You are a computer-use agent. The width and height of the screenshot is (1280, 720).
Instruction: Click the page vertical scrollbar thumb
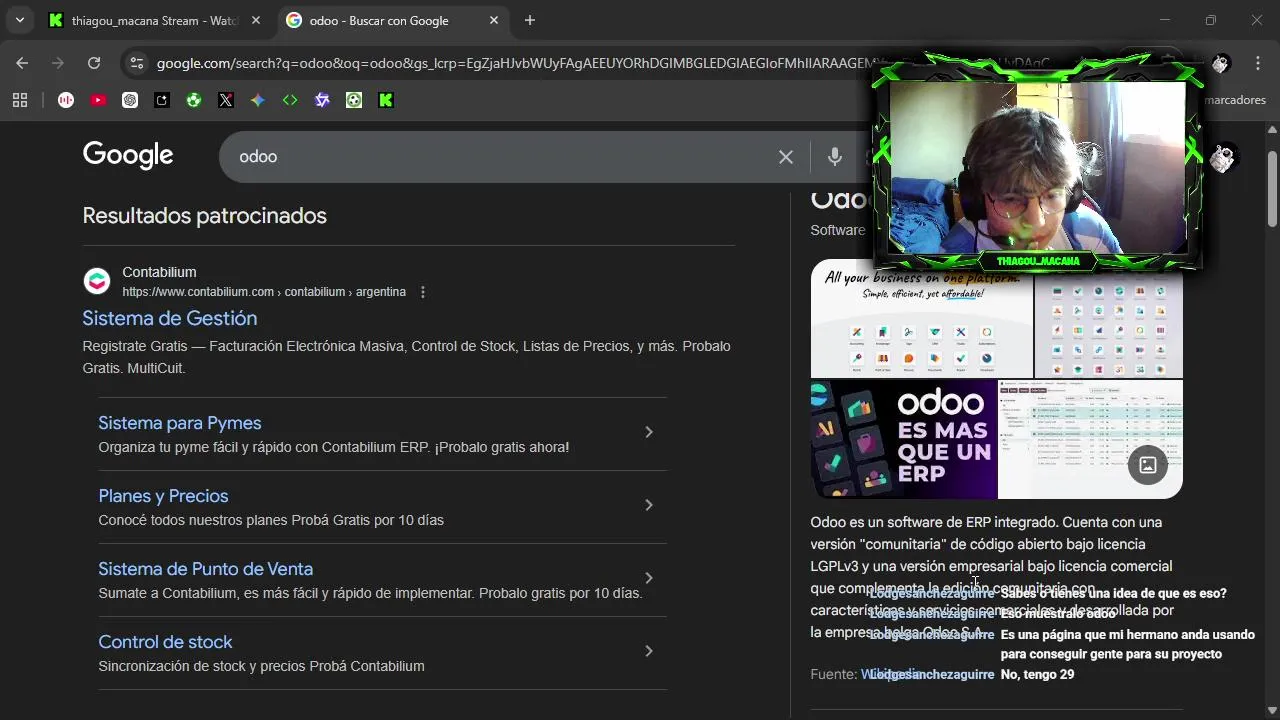coord(1272,188)
